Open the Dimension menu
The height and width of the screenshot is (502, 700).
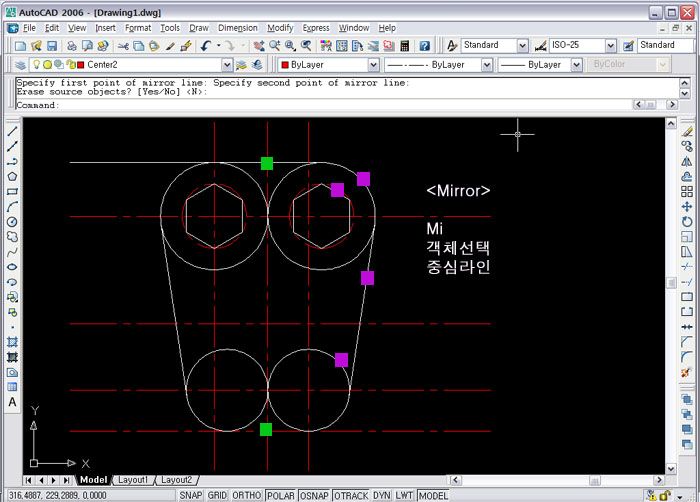tap(238, 28)
